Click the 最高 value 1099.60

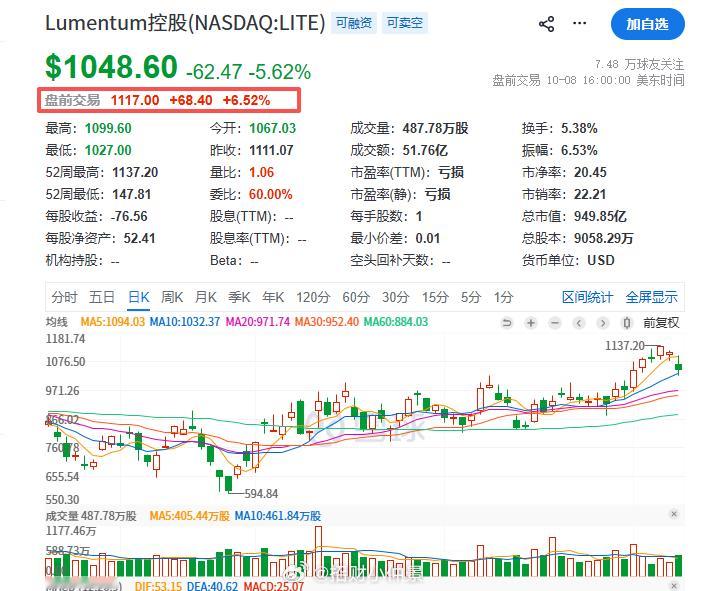[x=108, y=128]
